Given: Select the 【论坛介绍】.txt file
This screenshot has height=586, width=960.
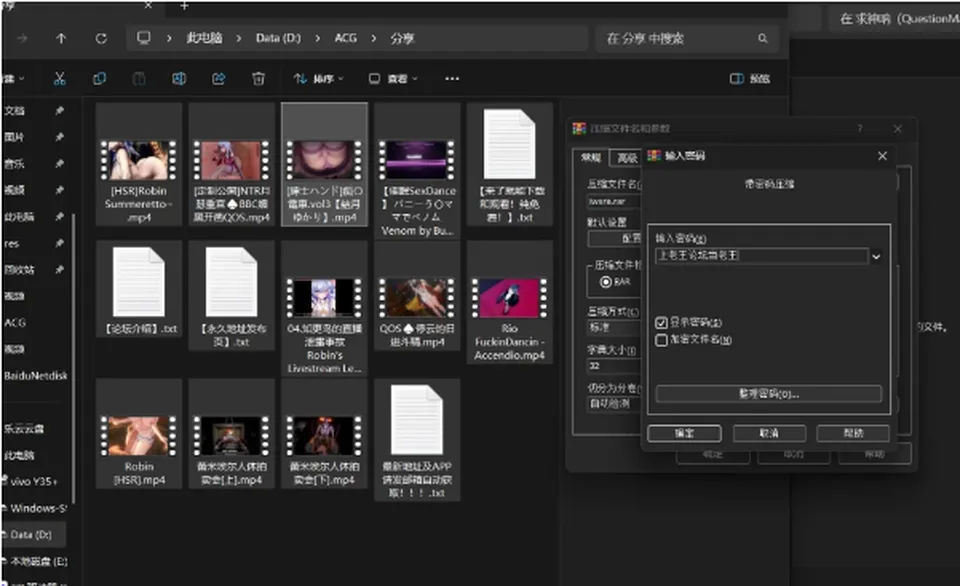Looking at the screenshot, I should (x=139, y=289).
